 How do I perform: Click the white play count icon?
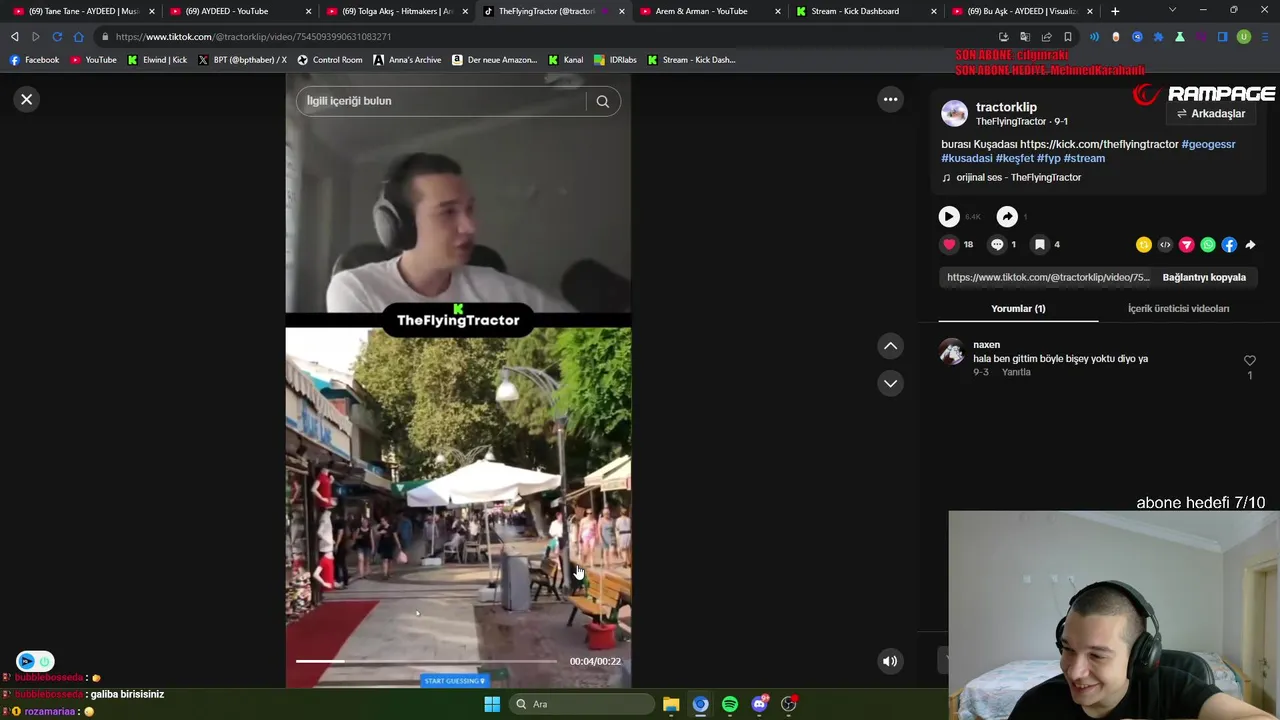click(x=949, y=216)
